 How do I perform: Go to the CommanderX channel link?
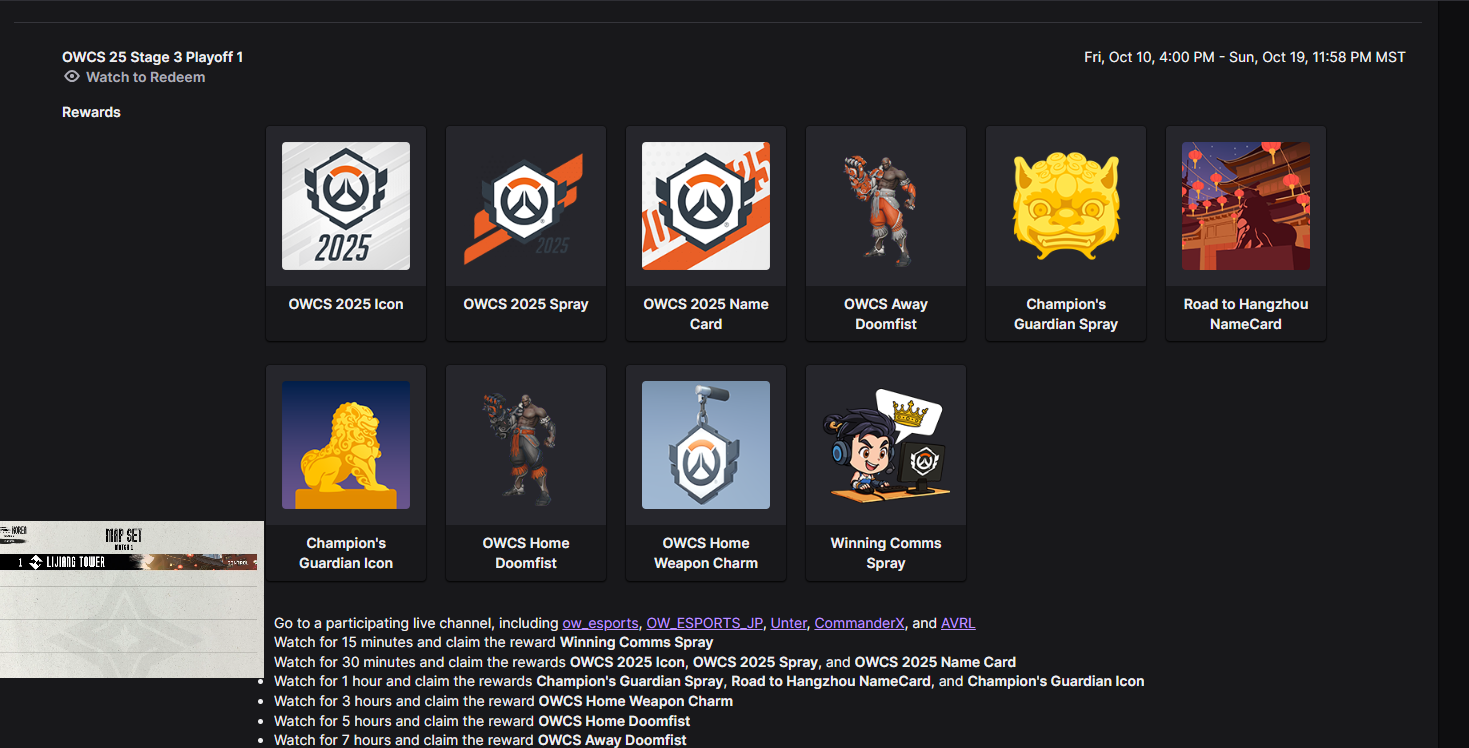point(859,623)
